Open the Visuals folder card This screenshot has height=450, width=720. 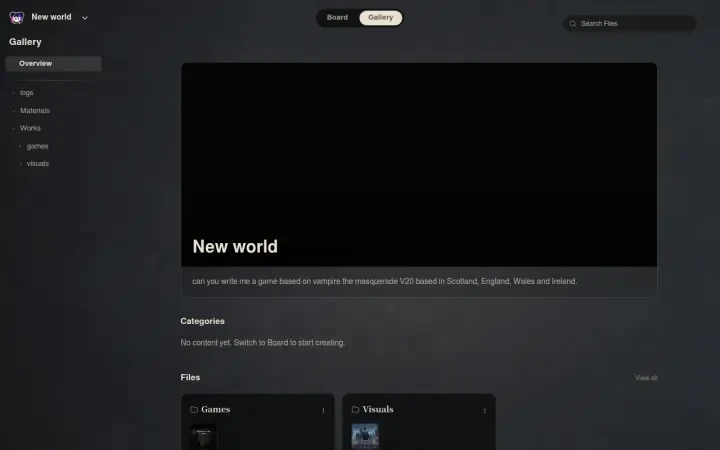tap(419, 422)
